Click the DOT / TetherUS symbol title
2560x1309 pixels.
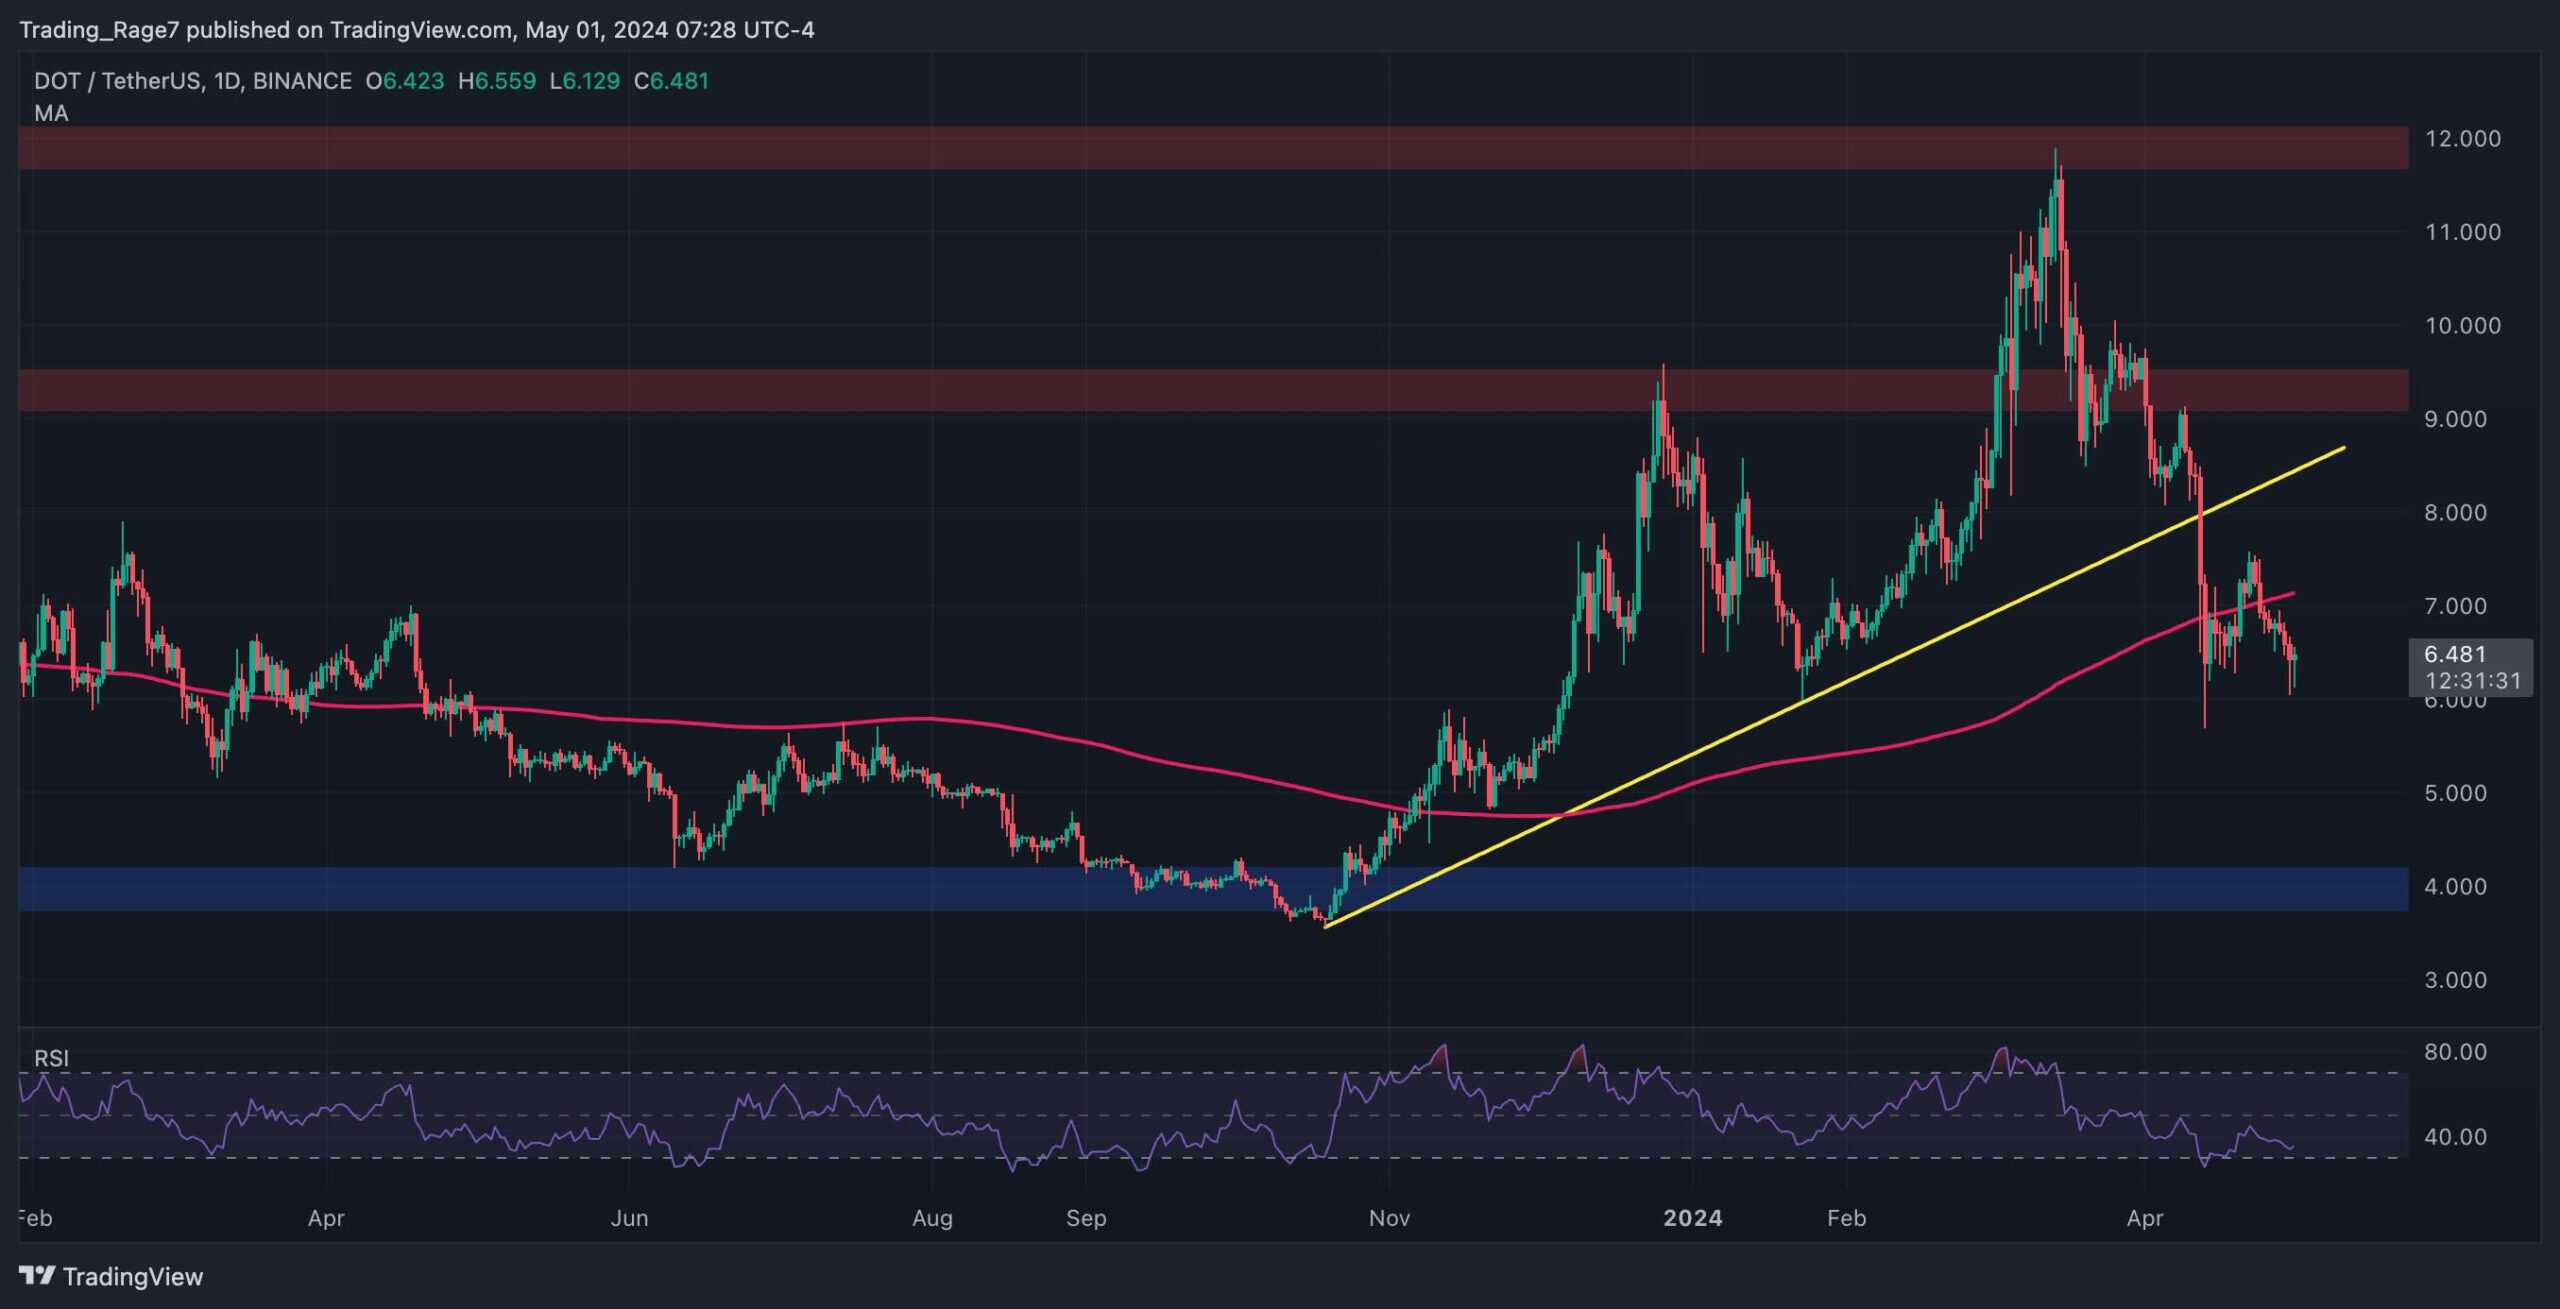(x=117, y=81)
